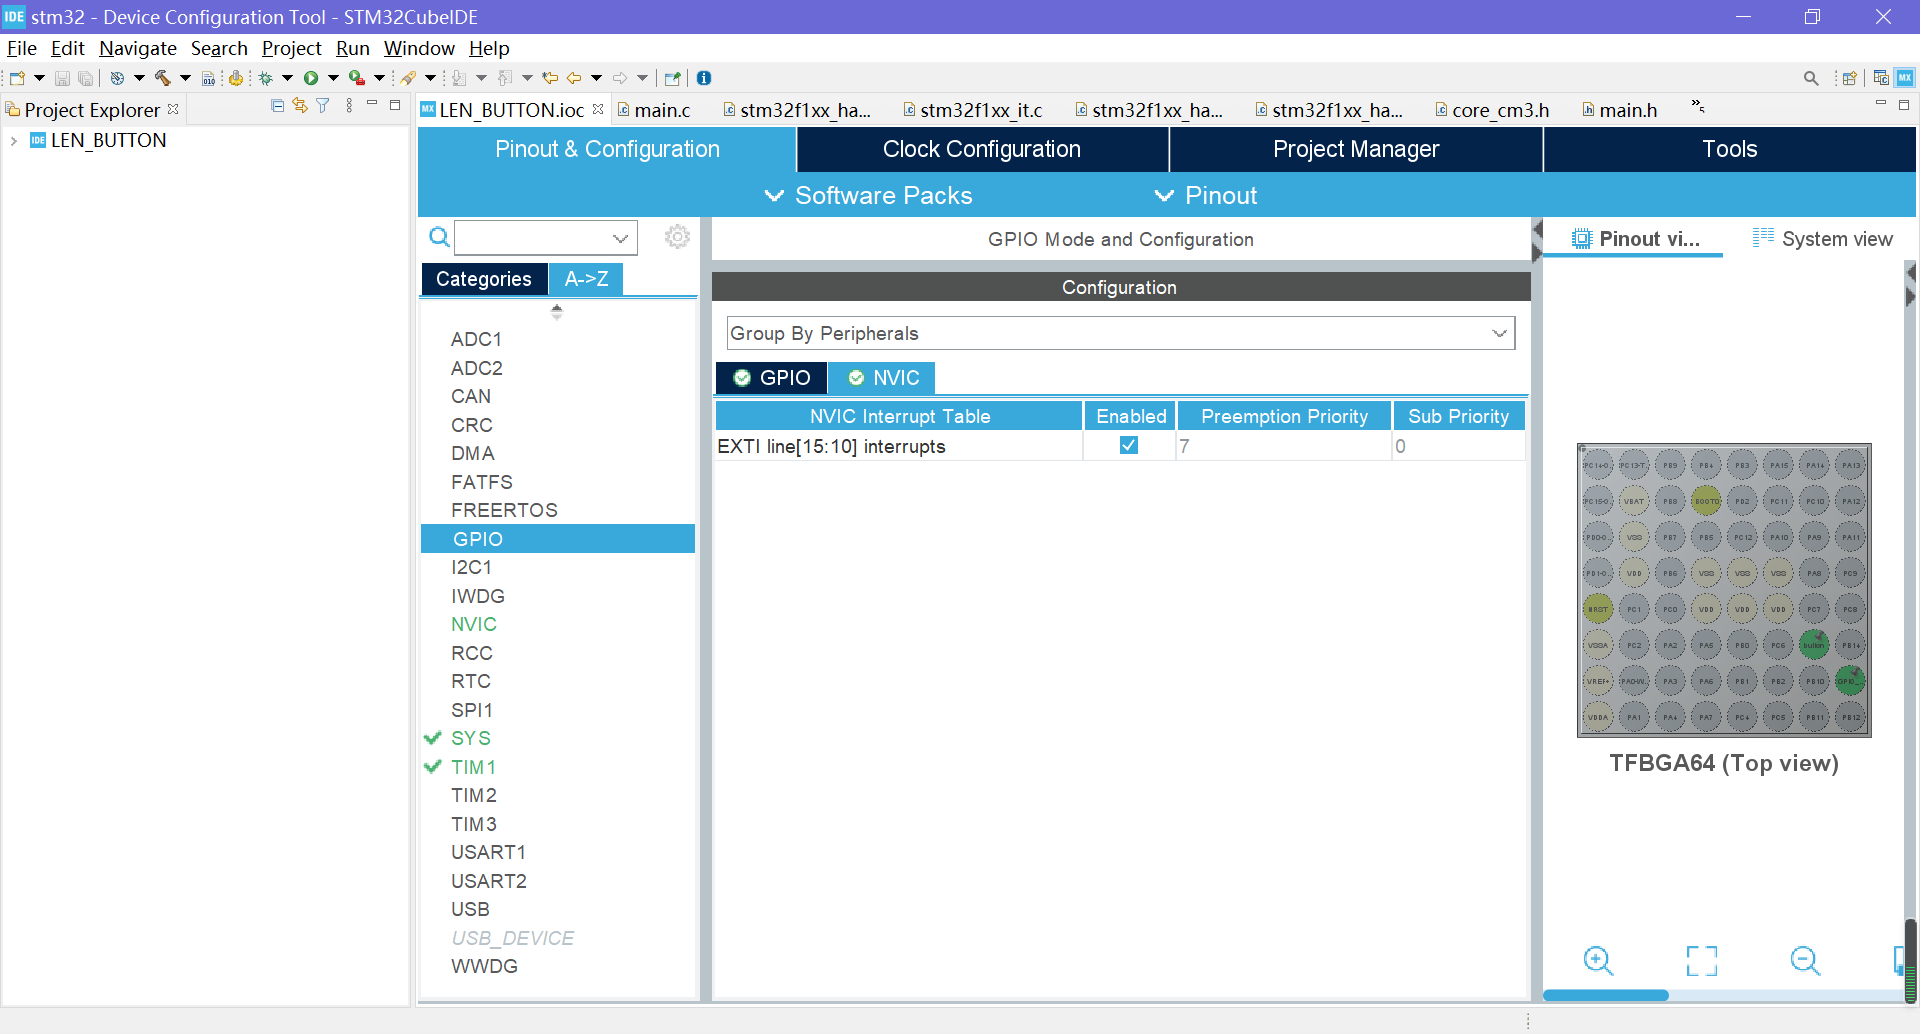Open the Project menu
This screenshot has height=1034, width=1920.
pyautogui.click(x=292, y=48)
